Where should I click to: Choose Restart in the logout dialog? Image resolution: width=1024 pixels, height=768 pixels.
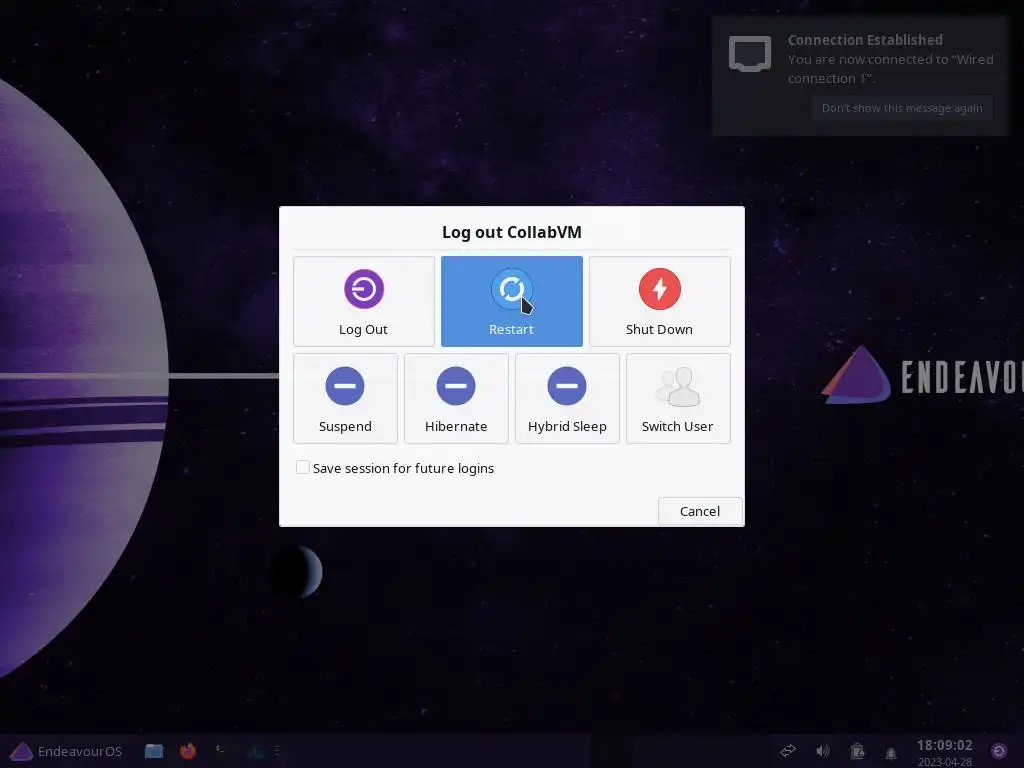(x=511, y=301)
